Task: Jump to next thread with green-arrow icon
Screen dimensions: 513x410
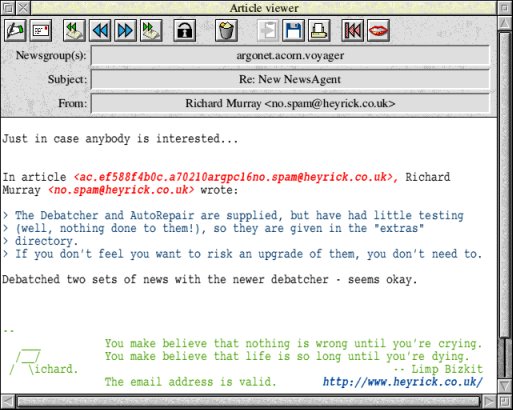Action: 151,30
